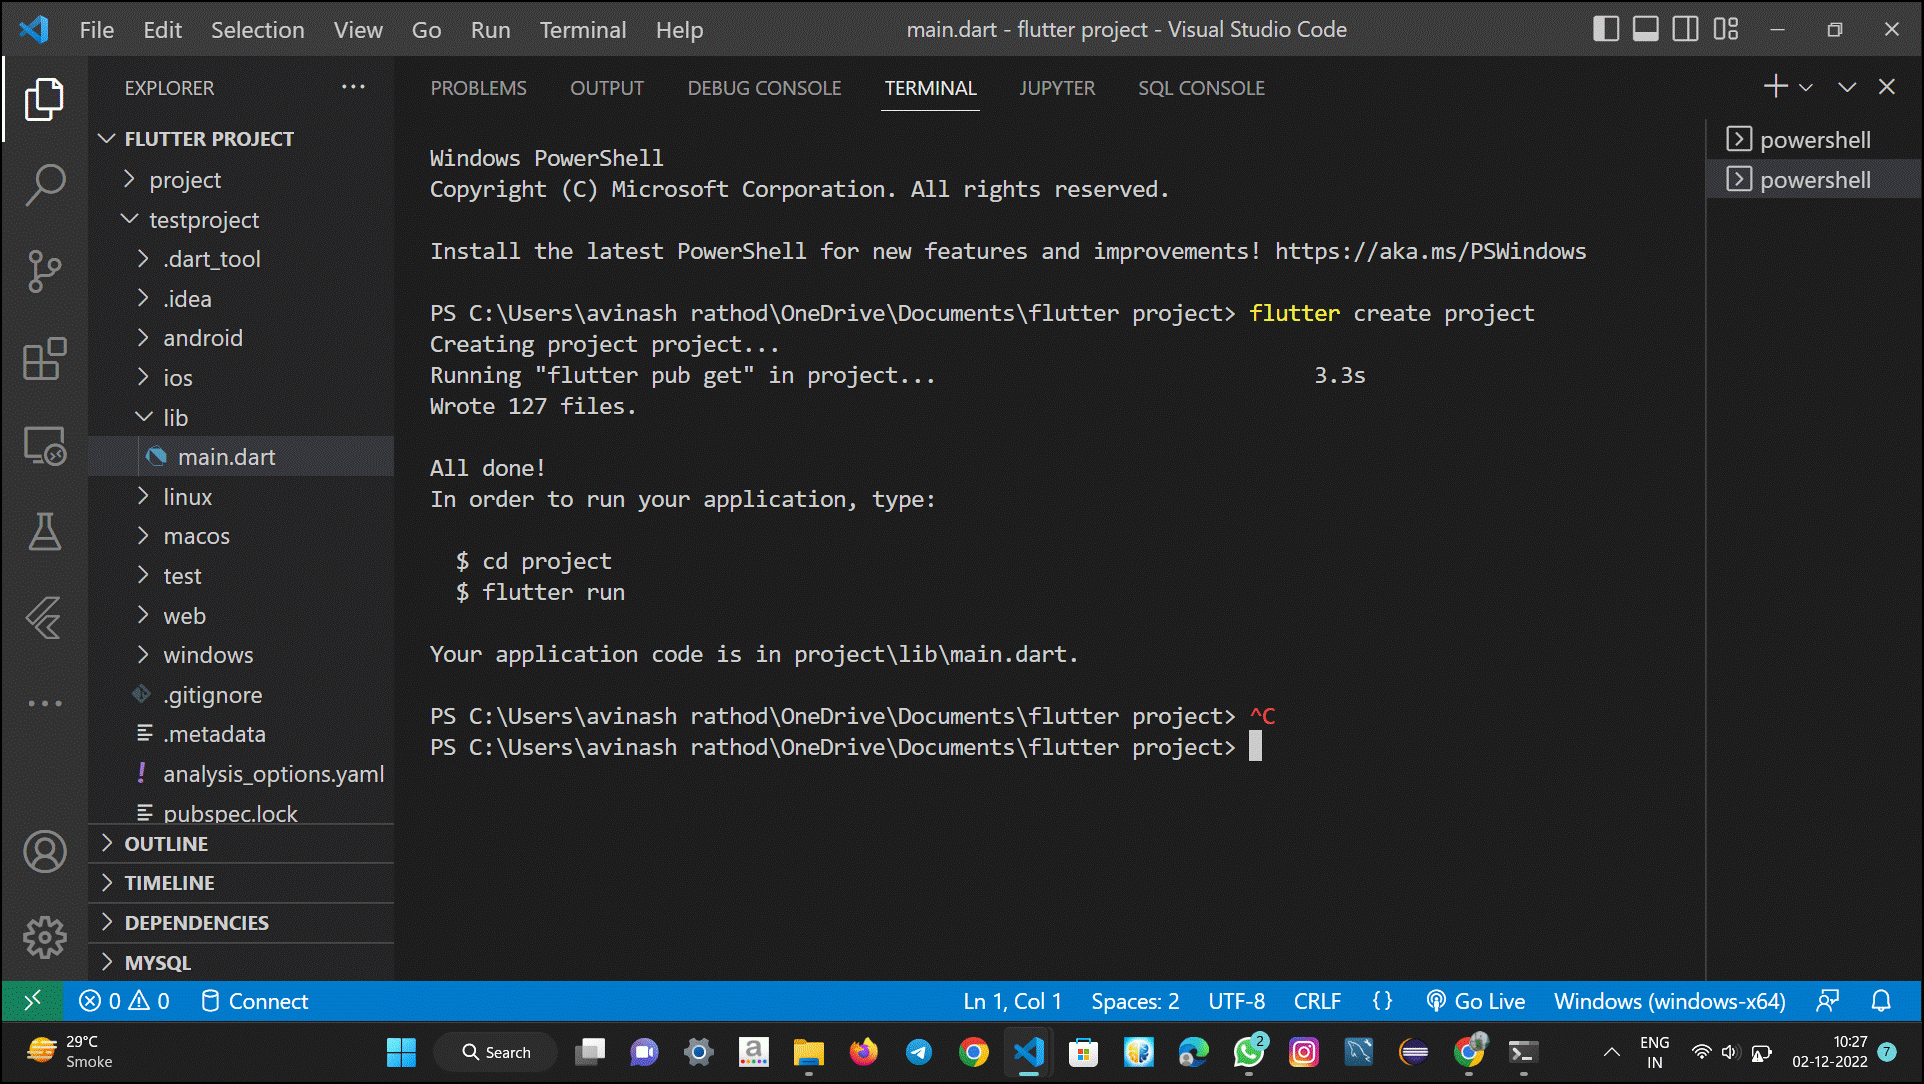Click the Remote Explorer icon in sidebar
Image resolution: width=1924 pixels, height=1084 pixels.
click(45, 444)
